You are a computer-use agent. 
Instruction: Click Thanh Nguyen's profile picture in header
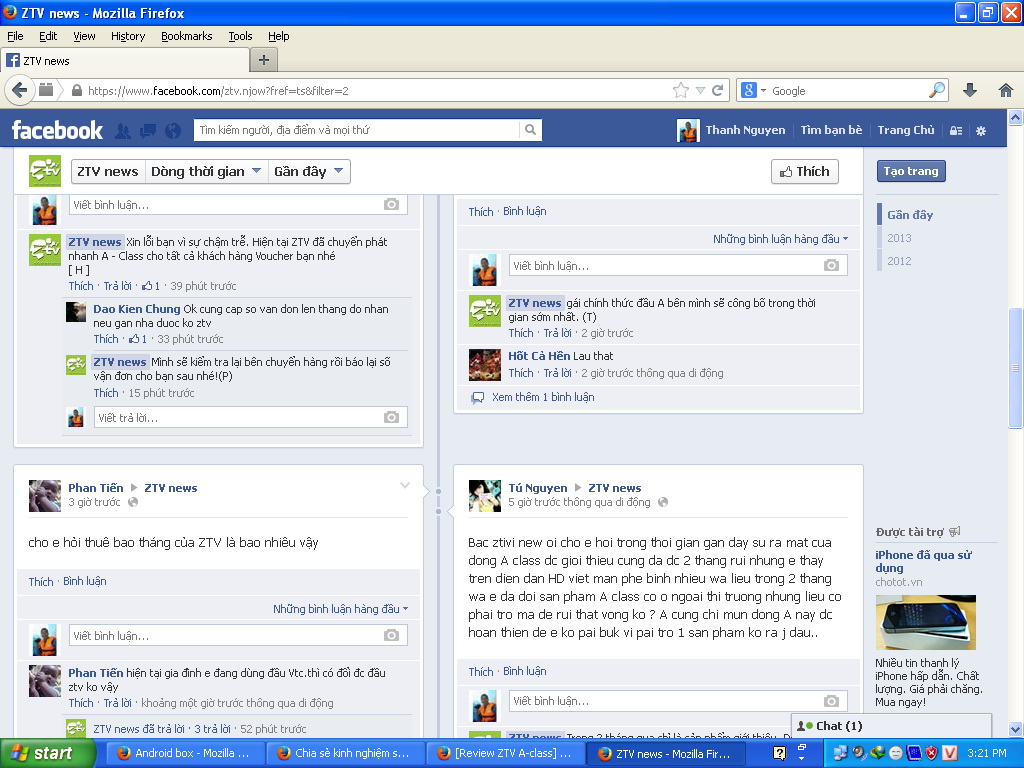click(688, 131)
